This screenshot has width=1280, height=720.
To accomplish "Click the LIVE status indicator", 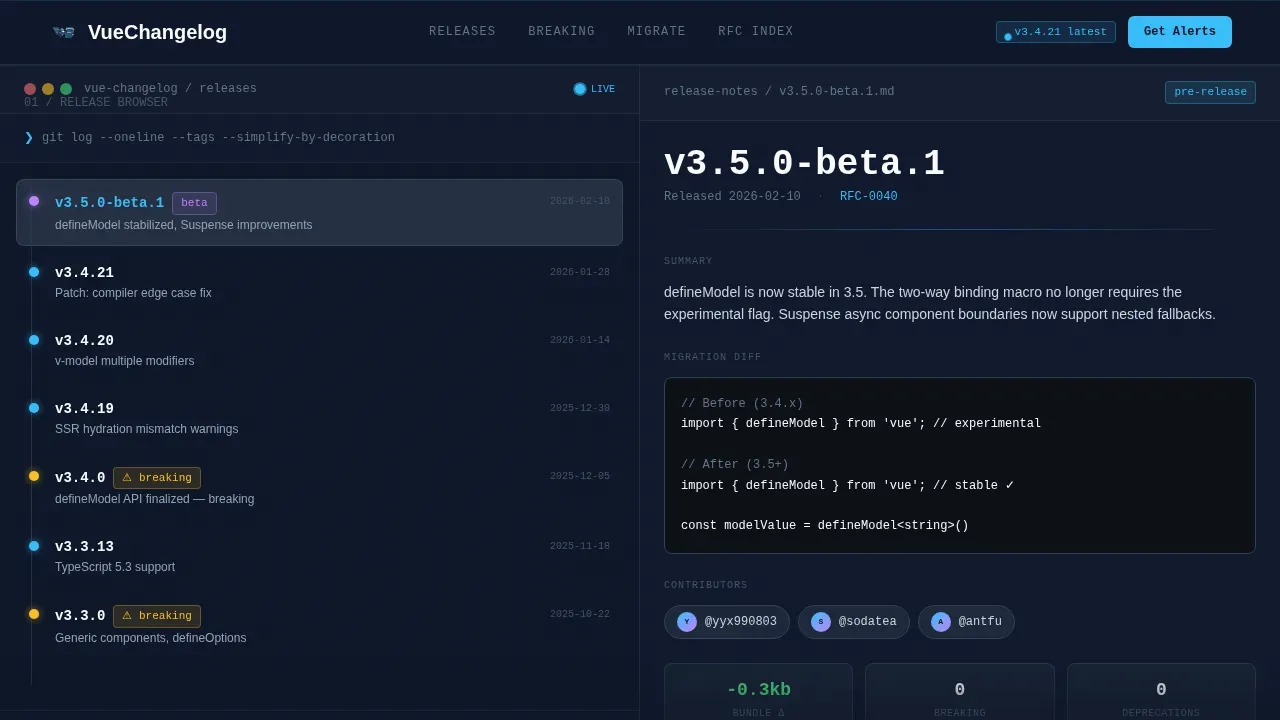I will click(x=594, y=89).
